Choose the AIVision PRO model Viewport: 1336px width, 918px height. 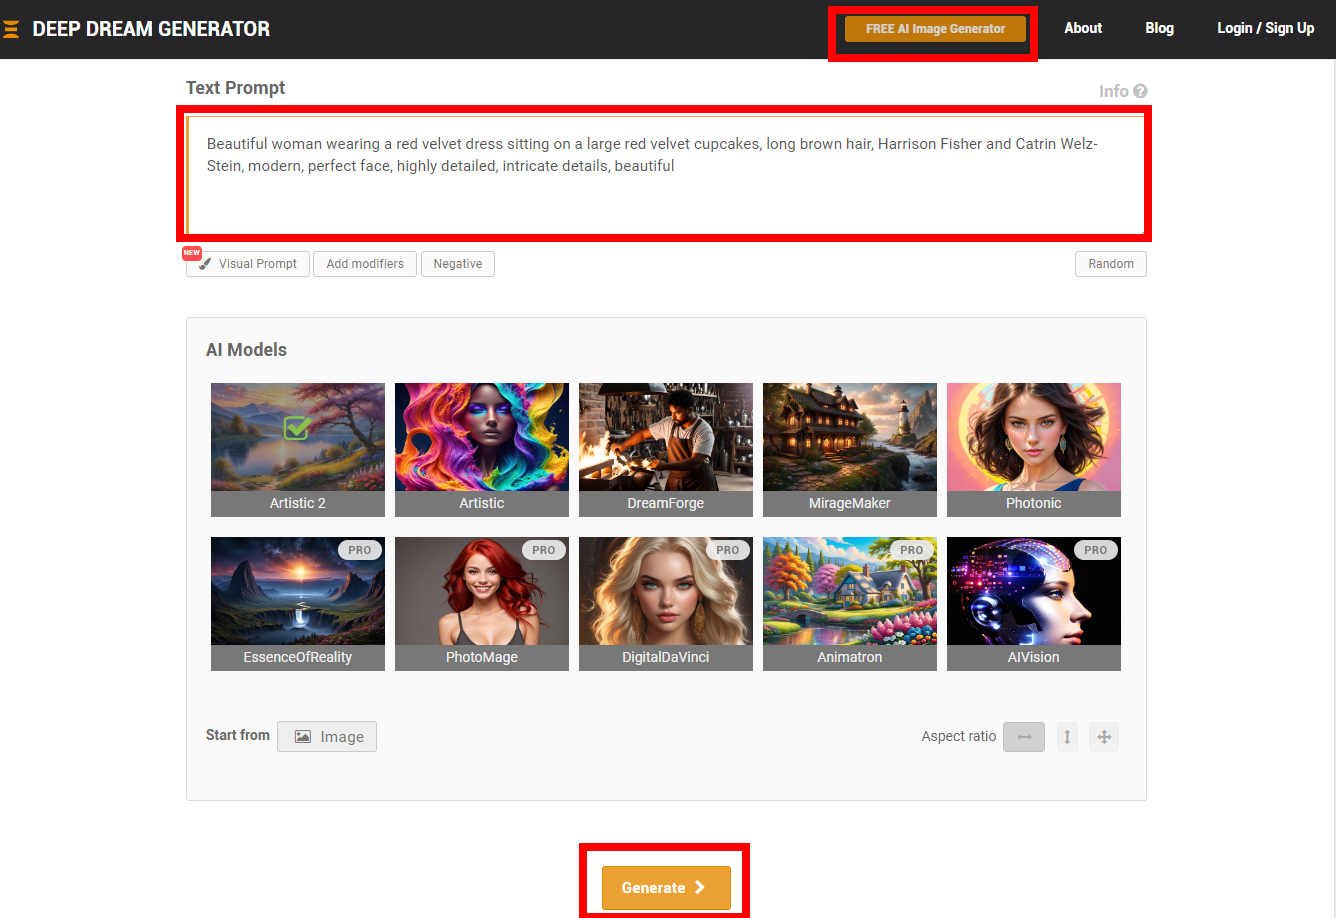1034,603
